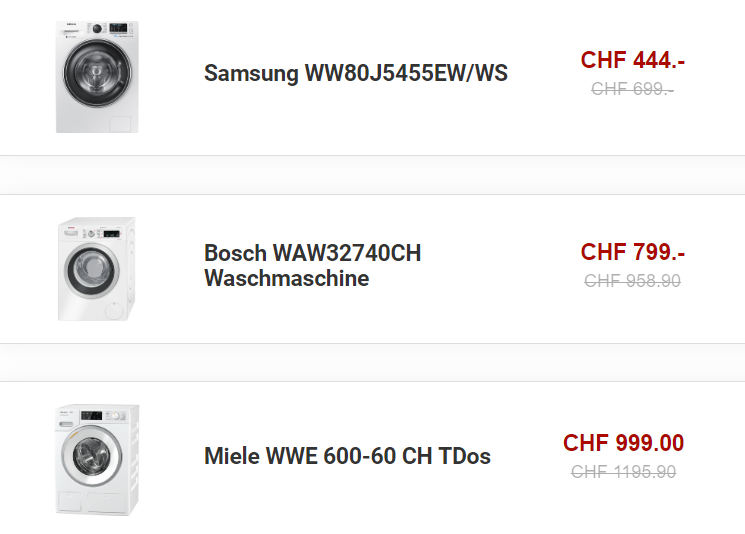Open the Bosch washing machine product image
The image size is (745, 534).
pos(96,269)
